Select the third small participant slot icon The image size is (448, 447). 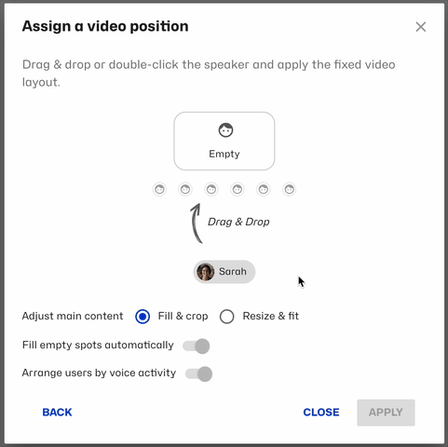pyautogui.click(x=211, y=190)
